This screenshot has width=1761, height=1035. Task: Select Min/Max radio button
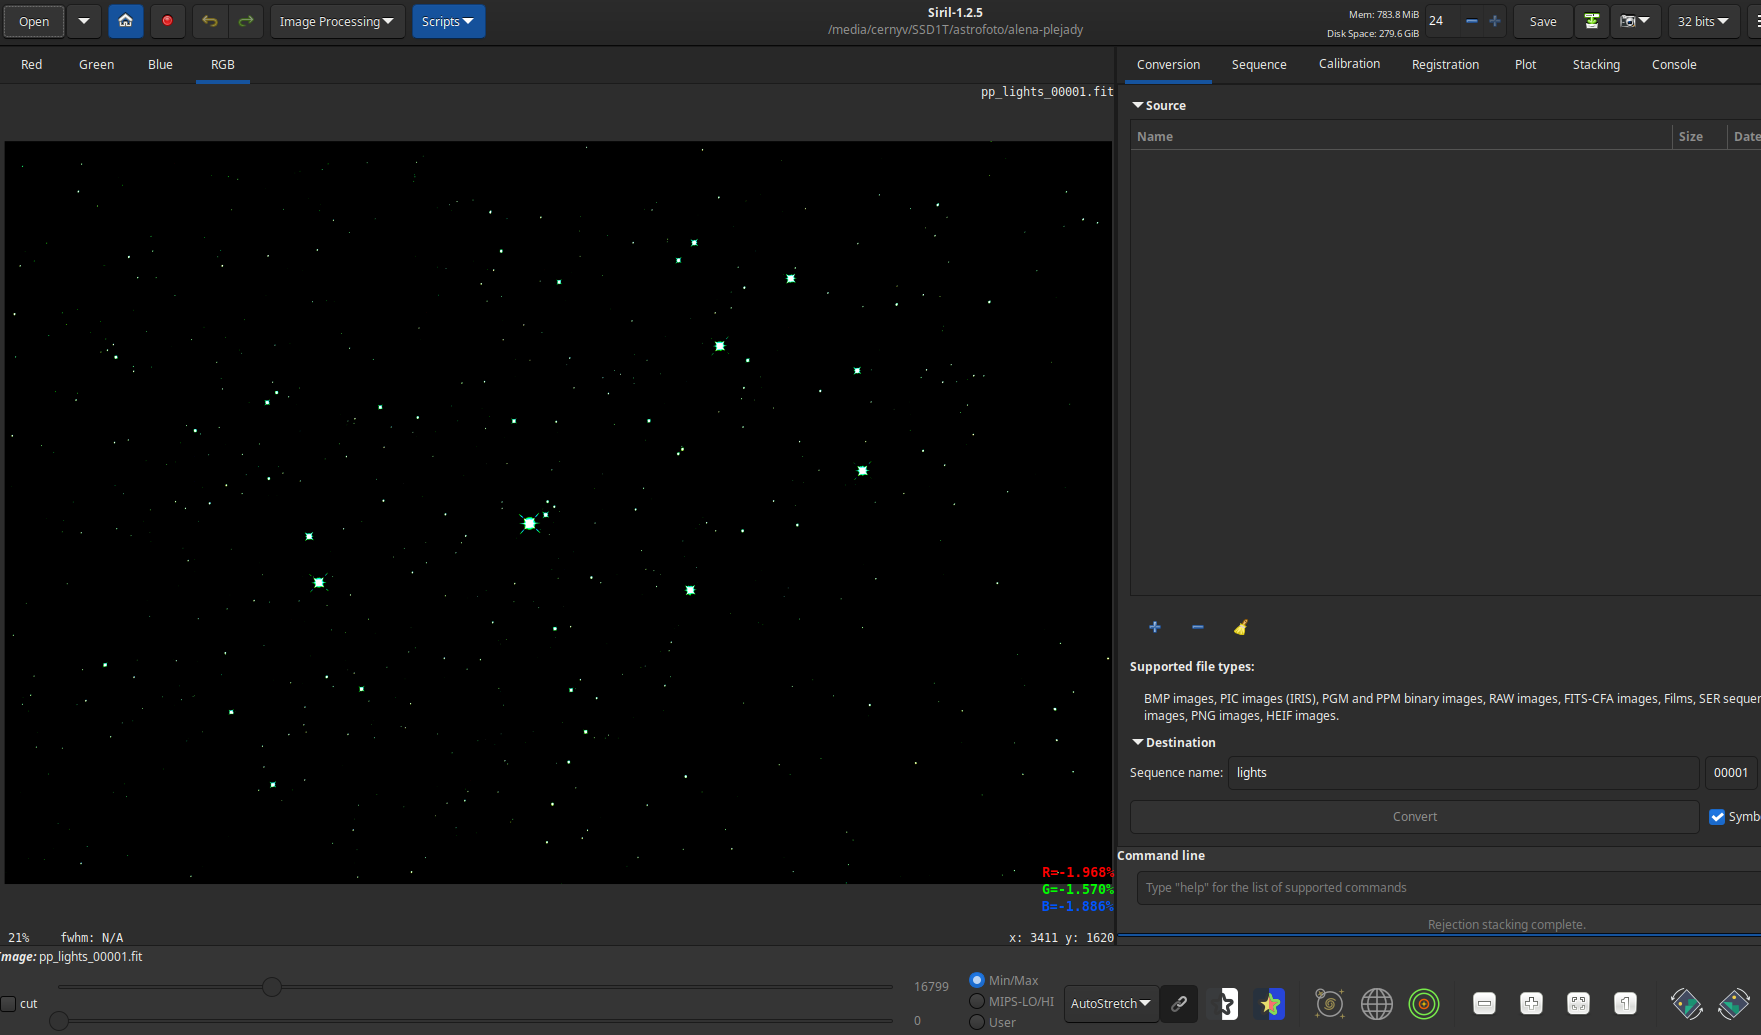point(977,980)
